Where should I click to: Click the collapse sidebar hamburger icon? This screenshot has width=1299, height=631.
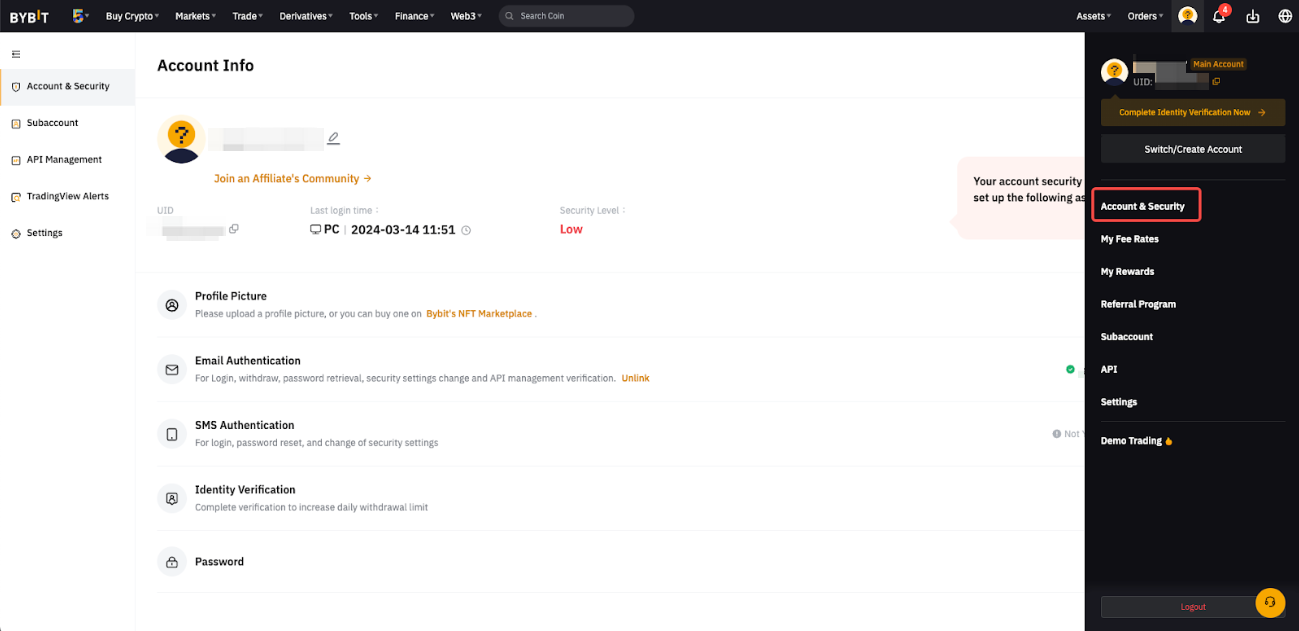click(15, 54)
